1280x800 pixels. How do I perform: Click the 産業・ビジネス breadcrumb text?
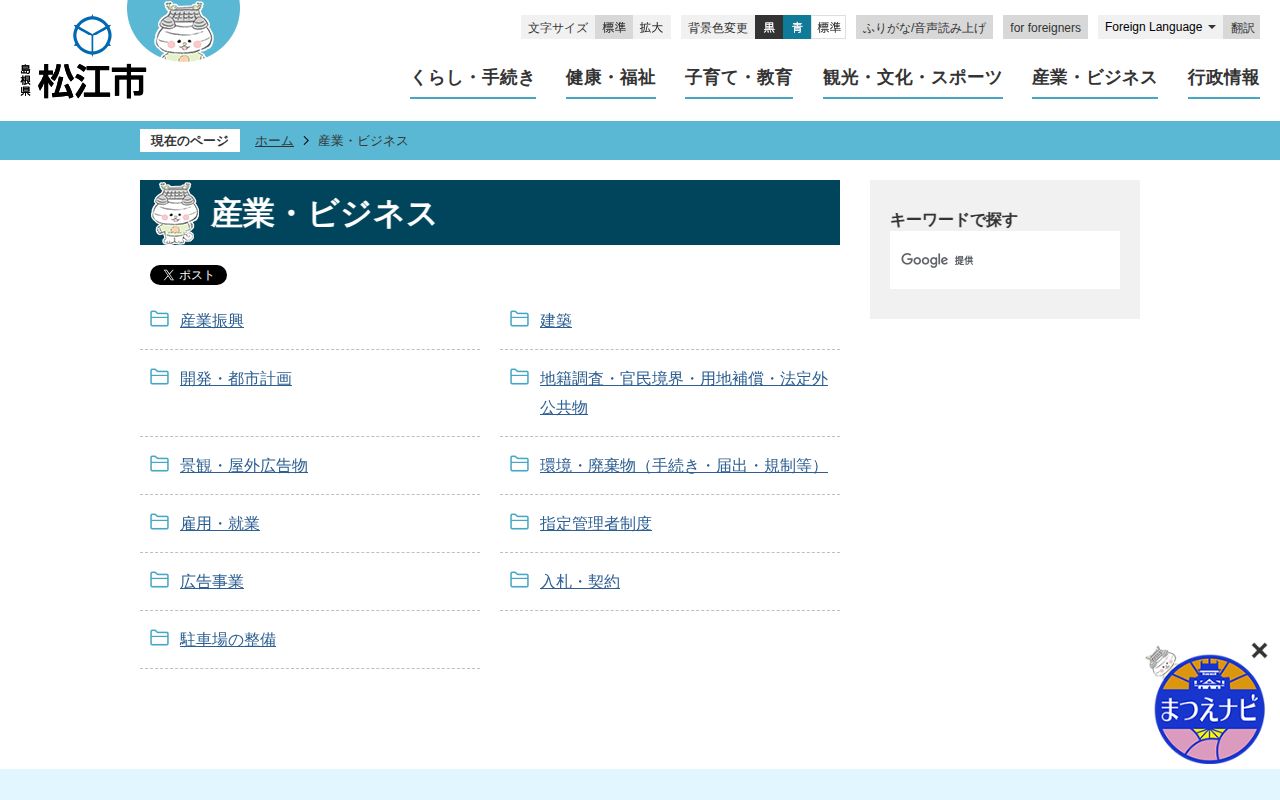[363, 141]
